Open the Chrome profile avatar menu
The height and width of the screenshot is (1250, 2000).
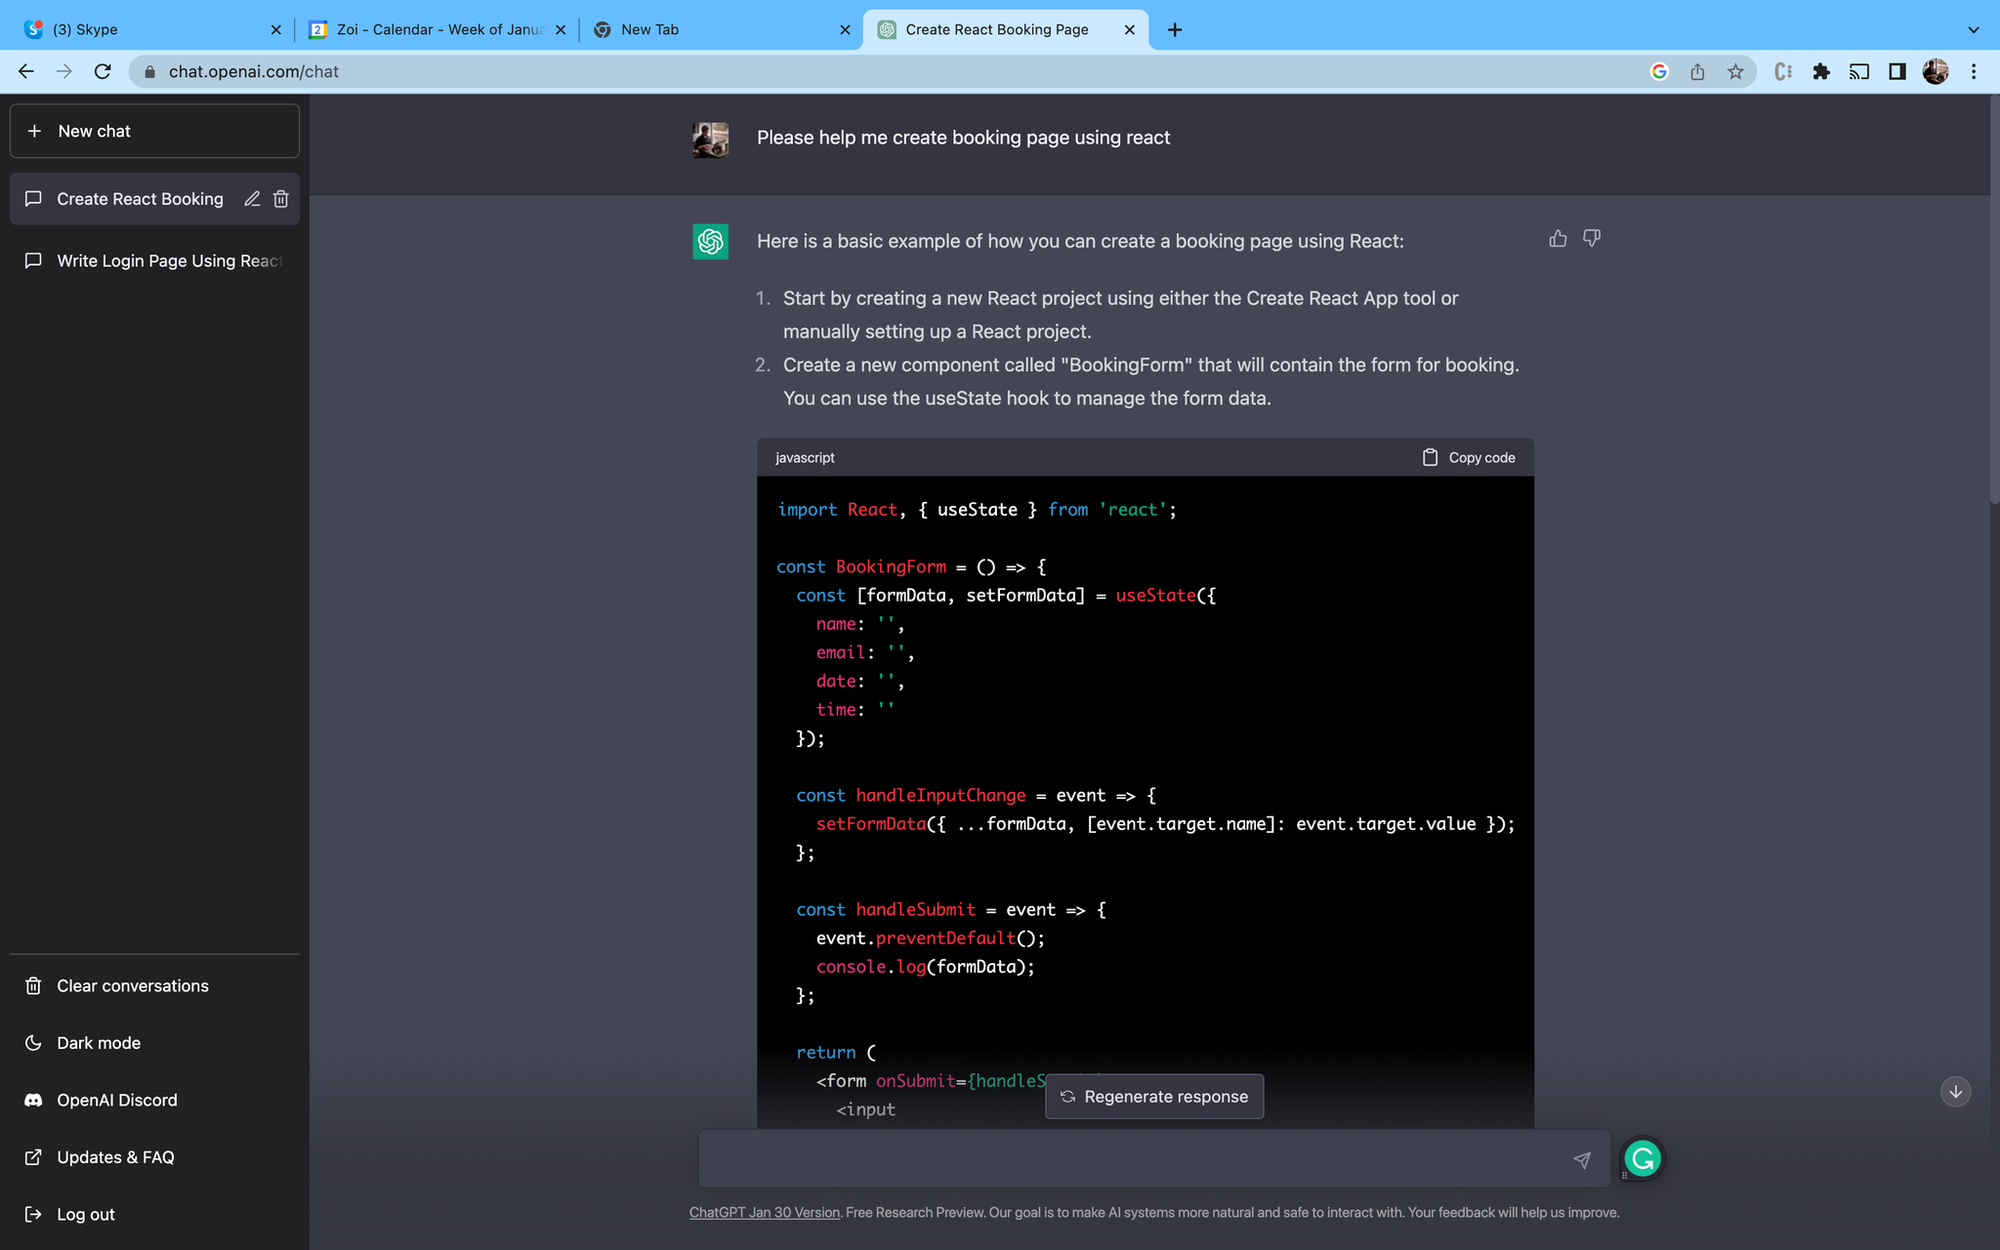pyautogui.click(x=1935, y=72)
